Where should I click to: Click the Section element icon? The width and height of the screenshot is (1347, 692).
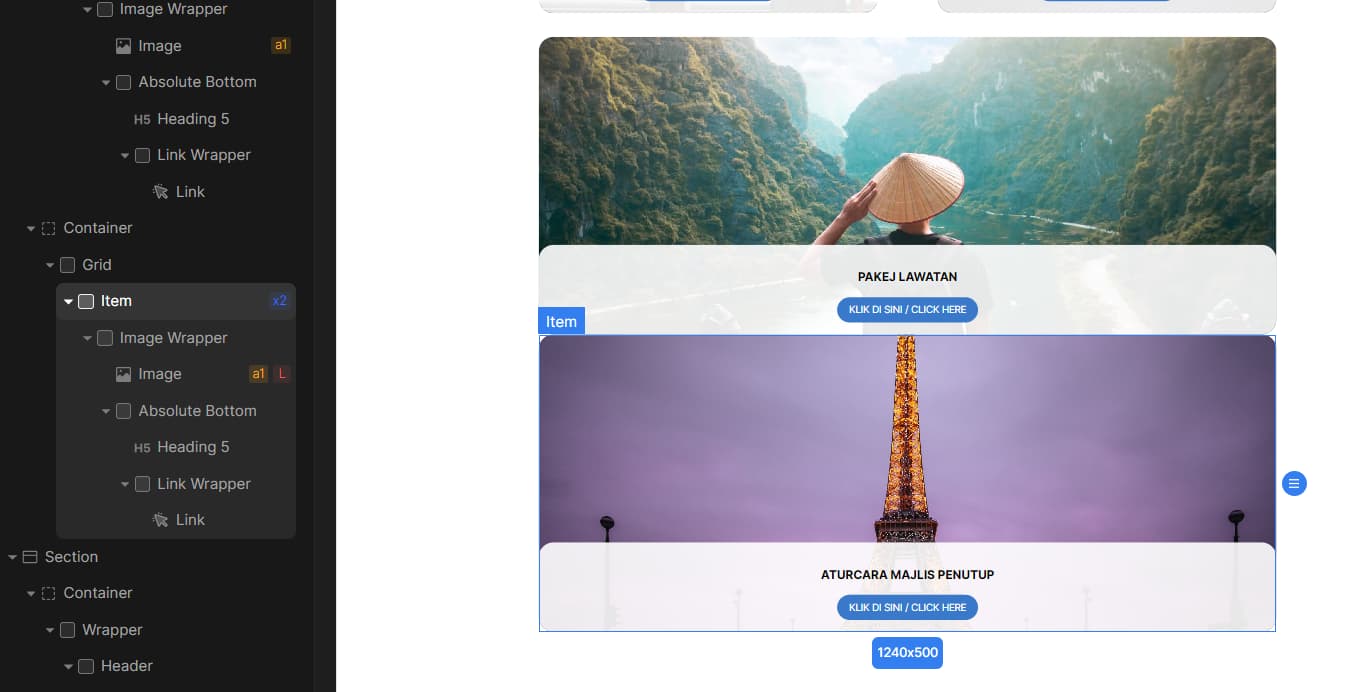[30, 557]
